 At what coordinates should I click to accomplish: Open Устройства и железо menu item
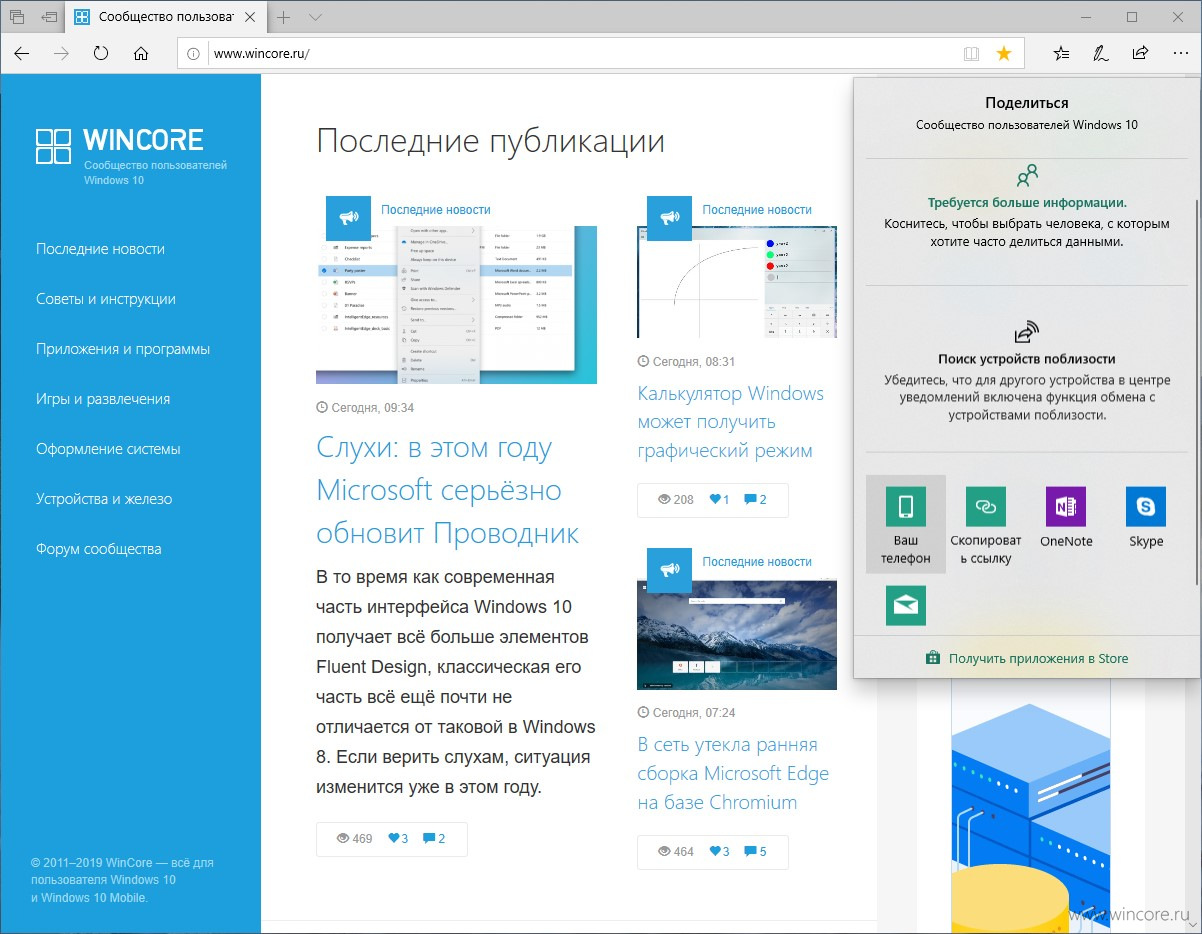pos(104,499)
